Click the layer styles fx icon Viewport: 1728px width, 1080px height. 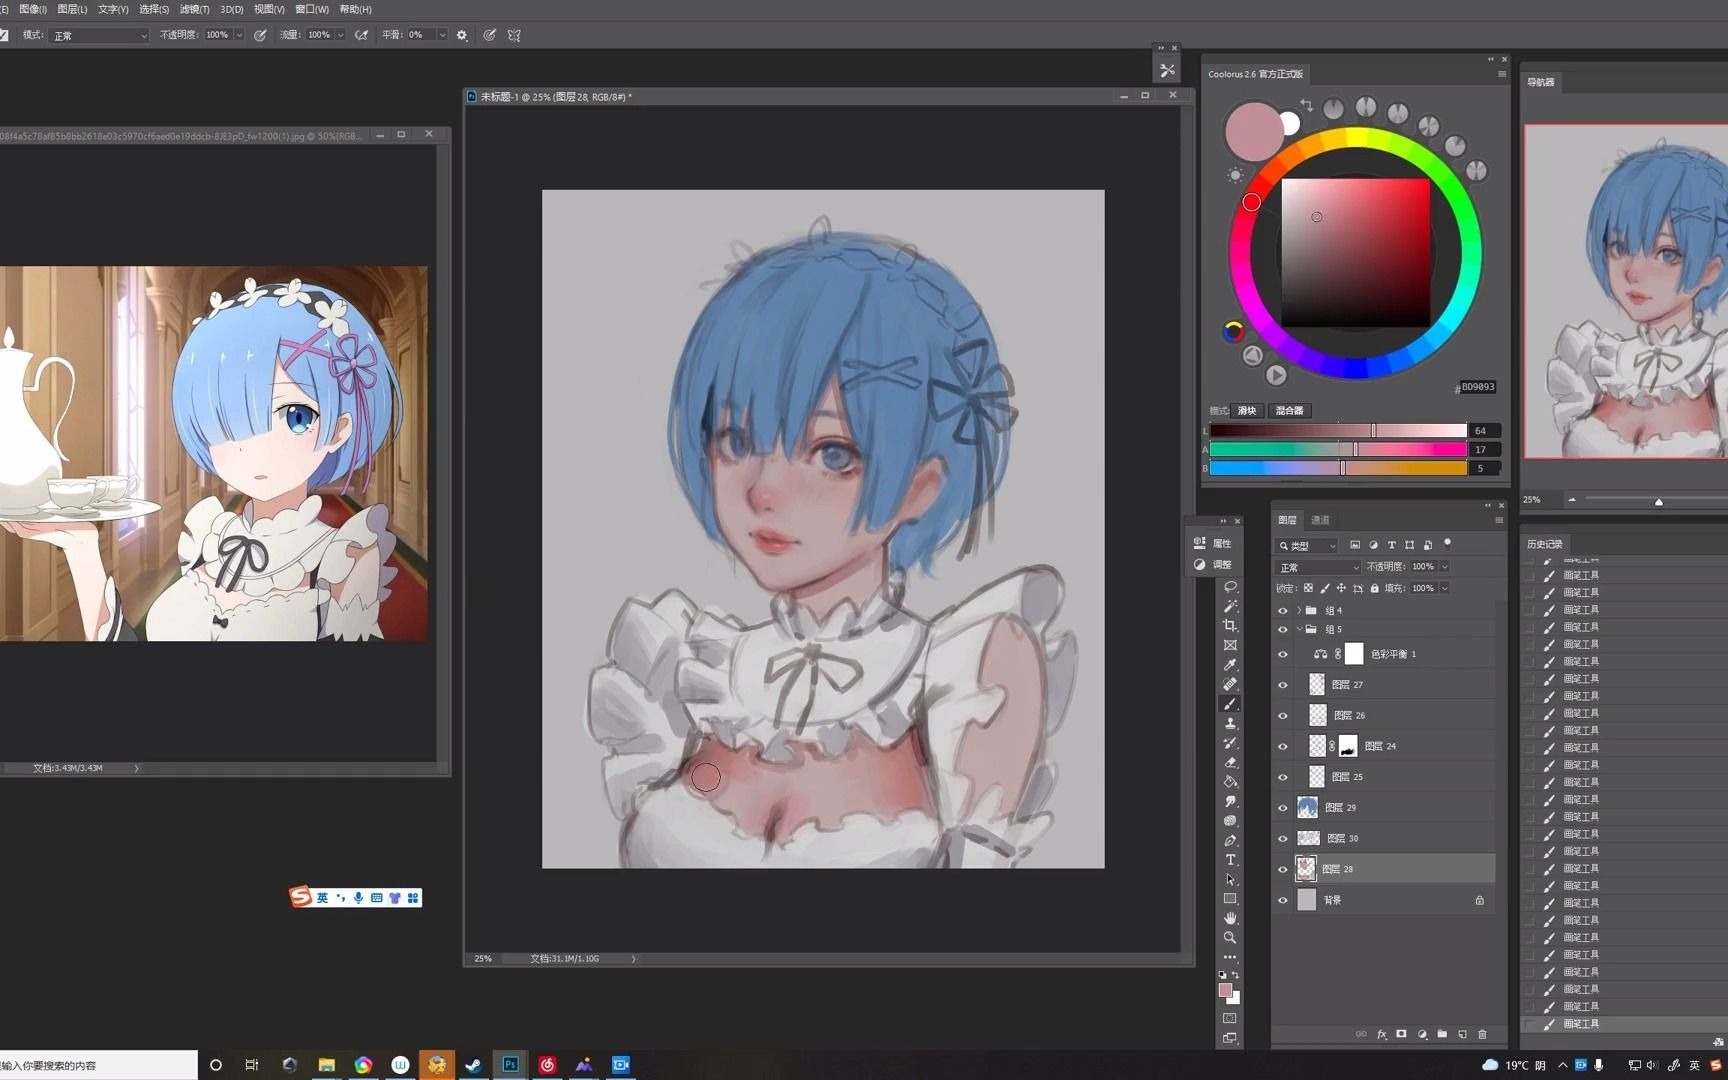tap(1382, 1034)
